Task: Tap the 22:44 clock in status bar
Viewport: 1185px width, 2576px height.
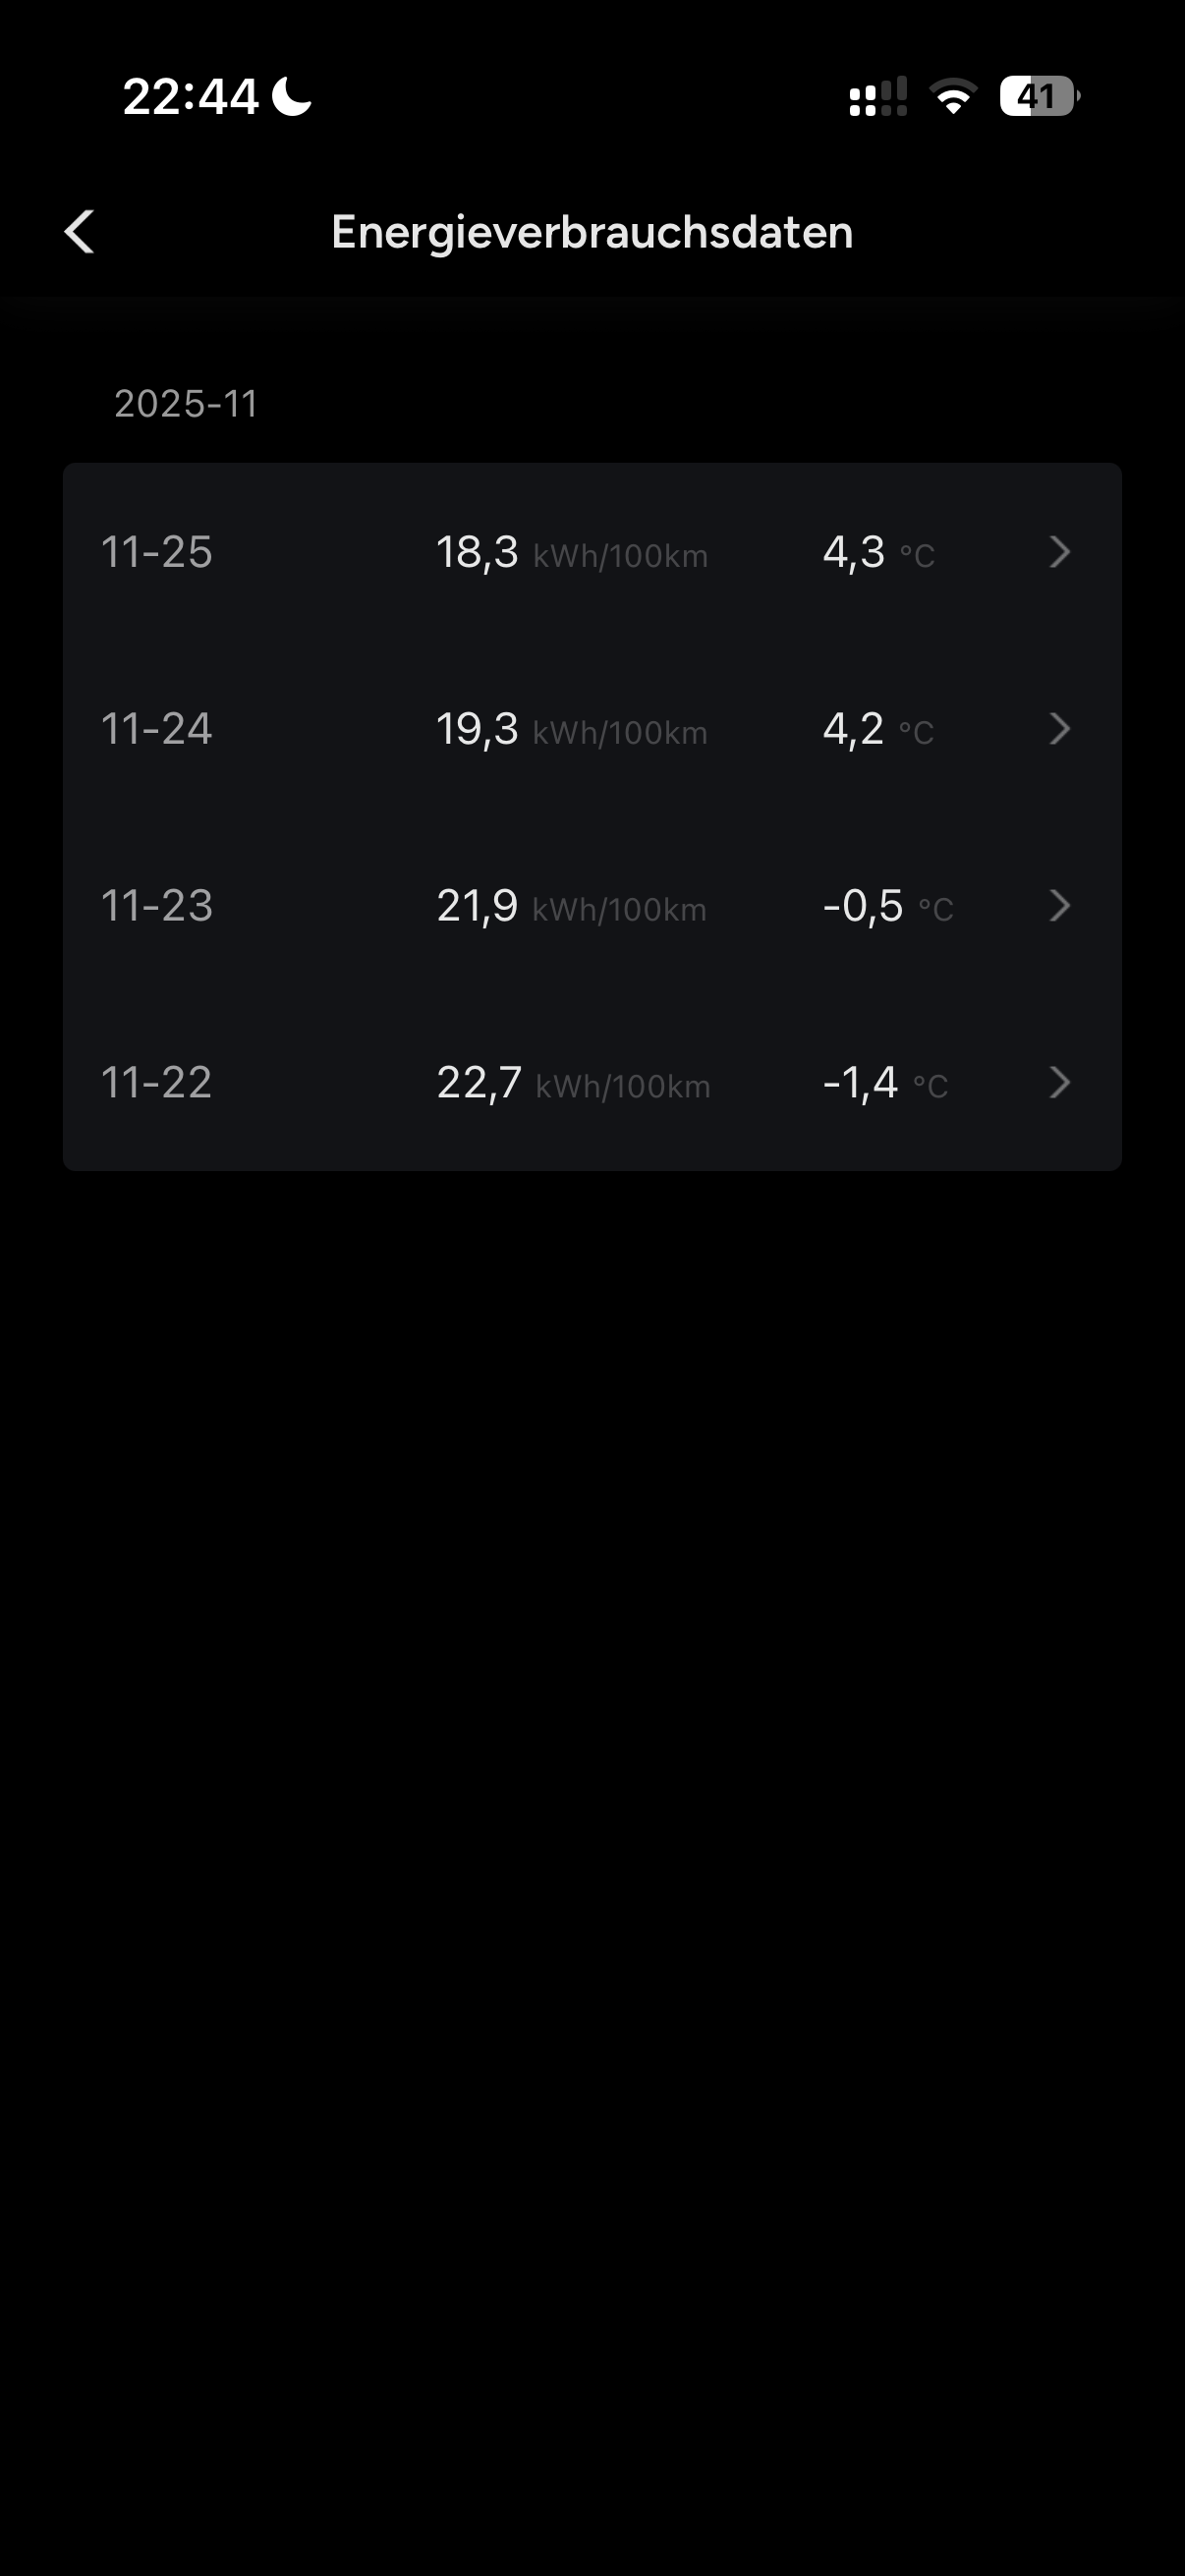Action: coord(190,97)
